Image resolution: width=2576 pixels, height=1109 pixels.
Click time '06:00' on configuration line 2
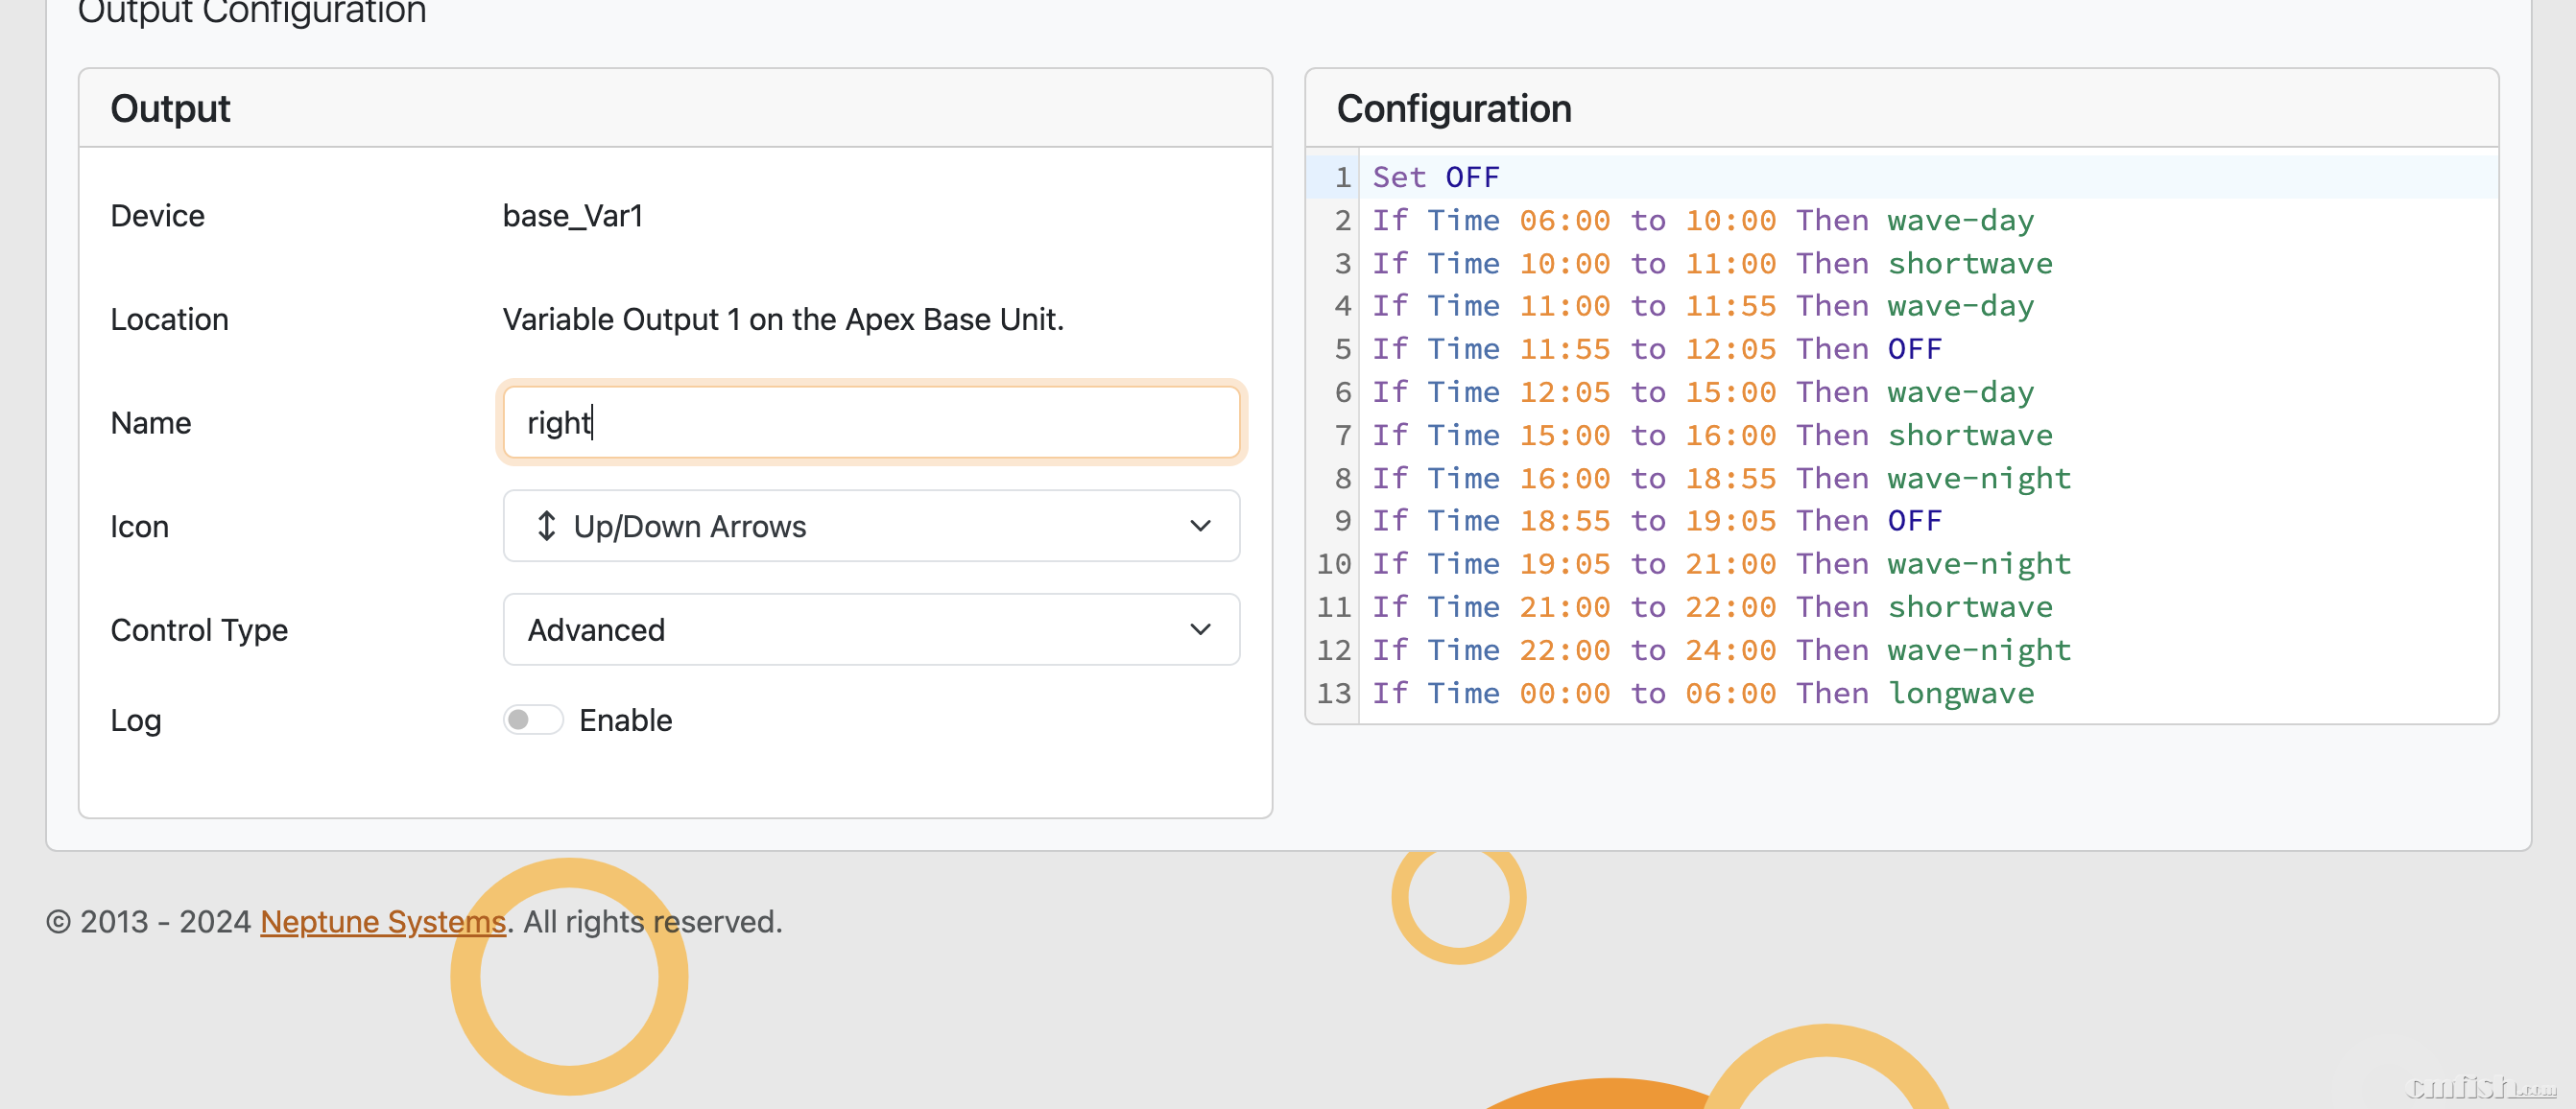click(x=1565, y=220)
